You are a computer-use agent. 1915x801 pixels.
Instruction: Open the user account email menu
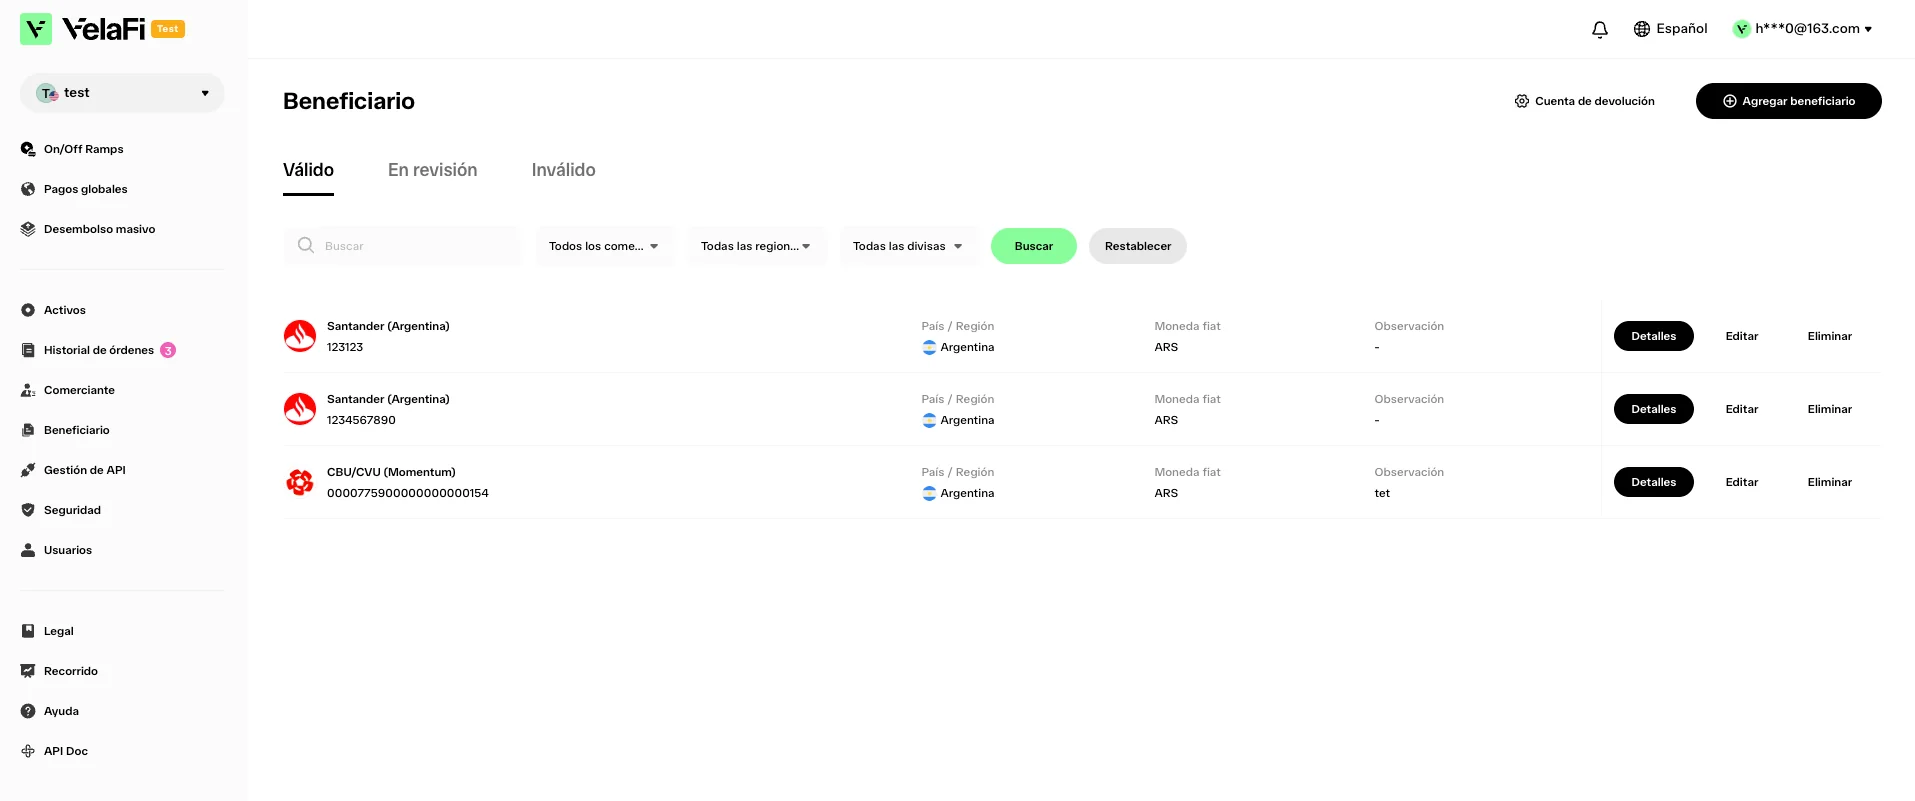(1803, 29)
